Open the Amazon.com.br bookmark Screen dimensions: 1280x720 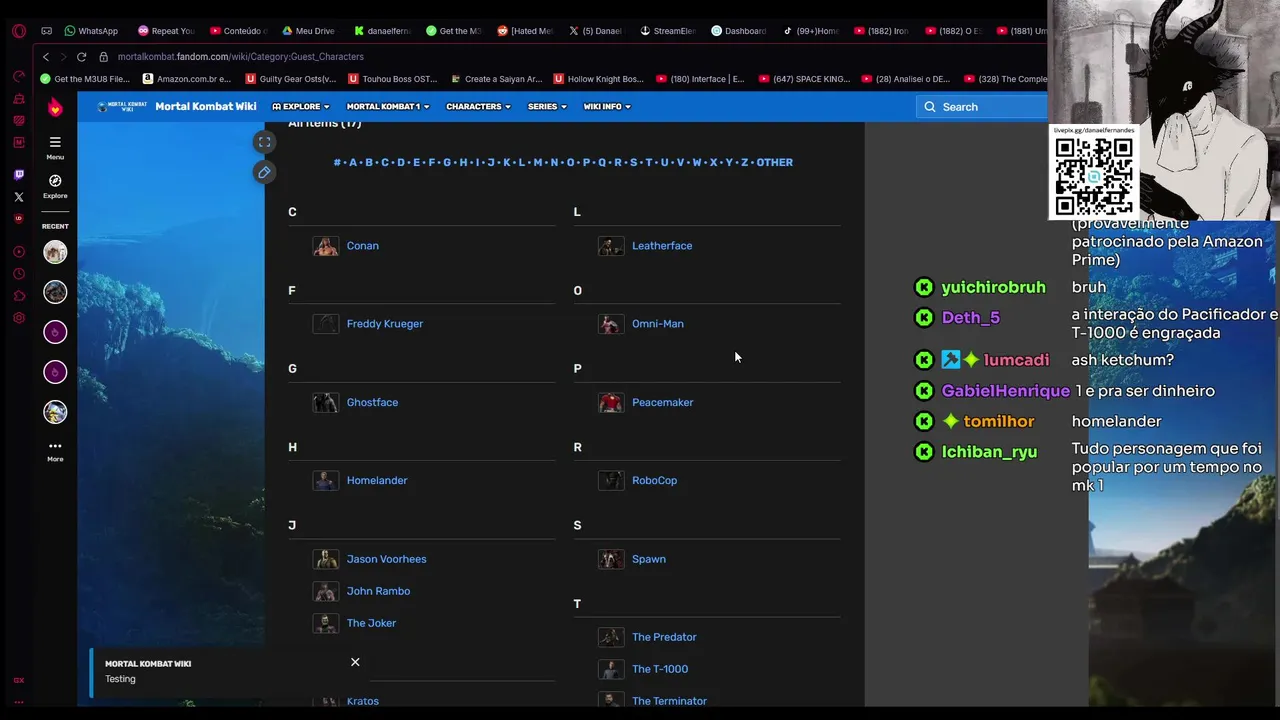(187, 79)
